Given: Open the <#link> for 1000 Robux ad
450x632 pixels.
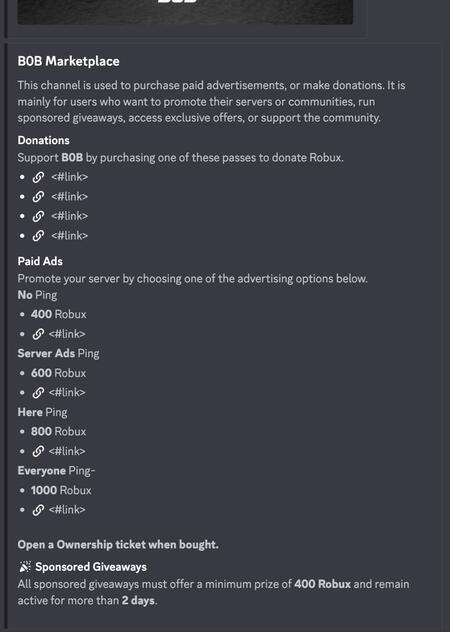Looking at the screenshot, I should coord(67,510).
